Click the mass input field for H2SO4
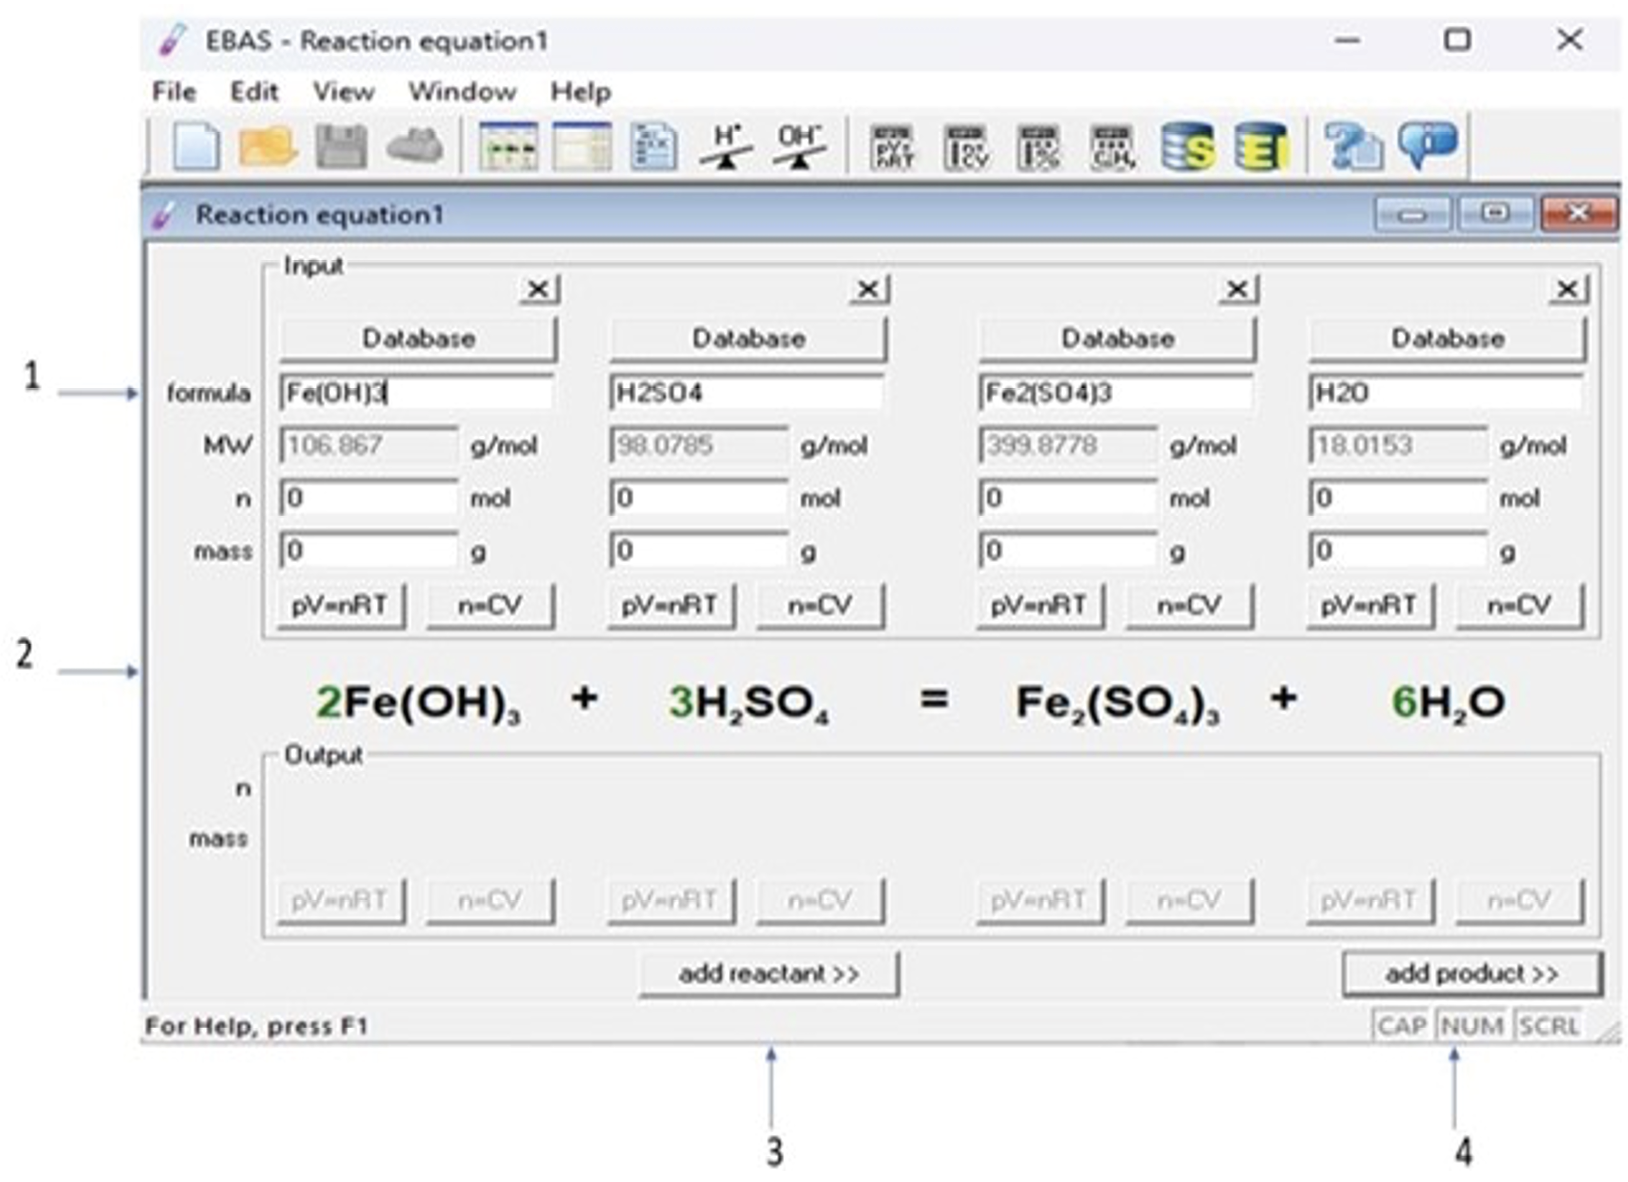 pos(698,551)
